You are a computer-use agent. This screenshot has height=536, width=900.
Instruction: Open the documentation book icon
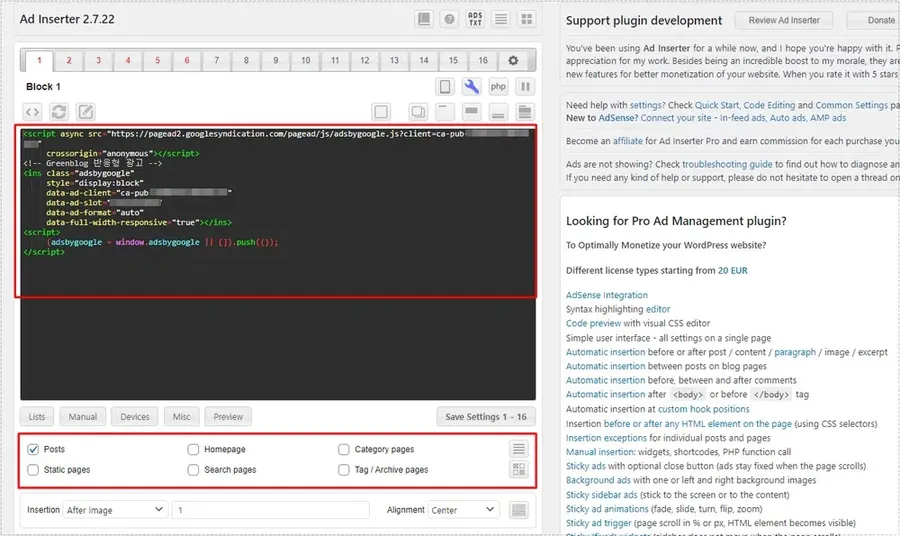click(424, 19)
